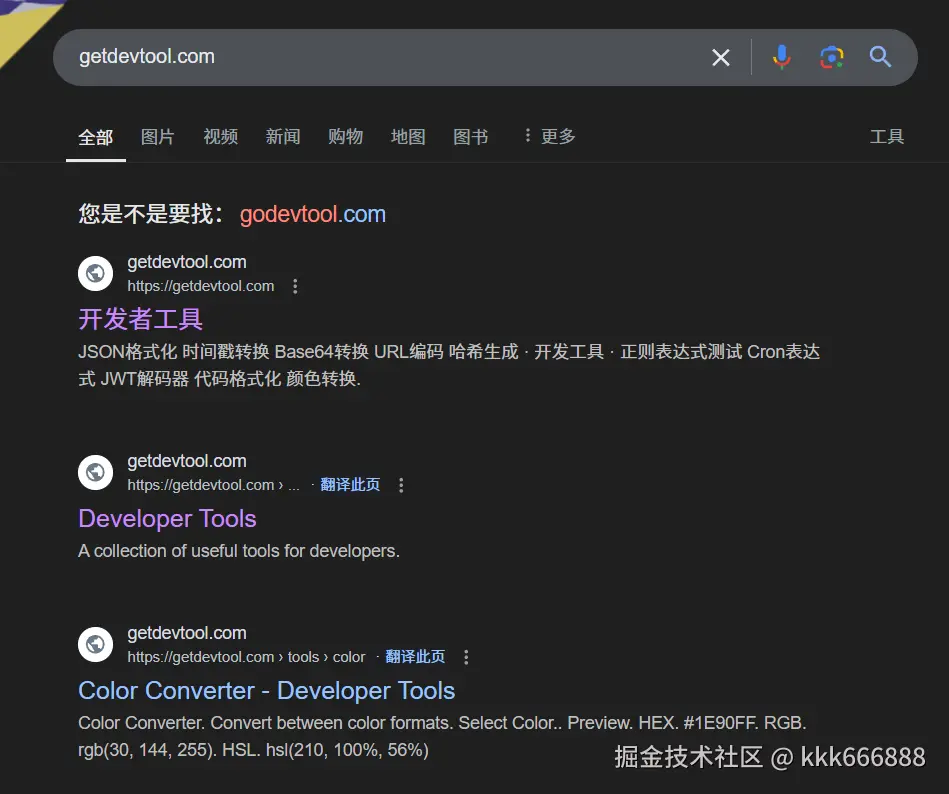Image resolution: width=949 pixels, height=794 pixels.
Task: Open the three-dot menu next to the Color Converter result
Action: coord(466,656)
